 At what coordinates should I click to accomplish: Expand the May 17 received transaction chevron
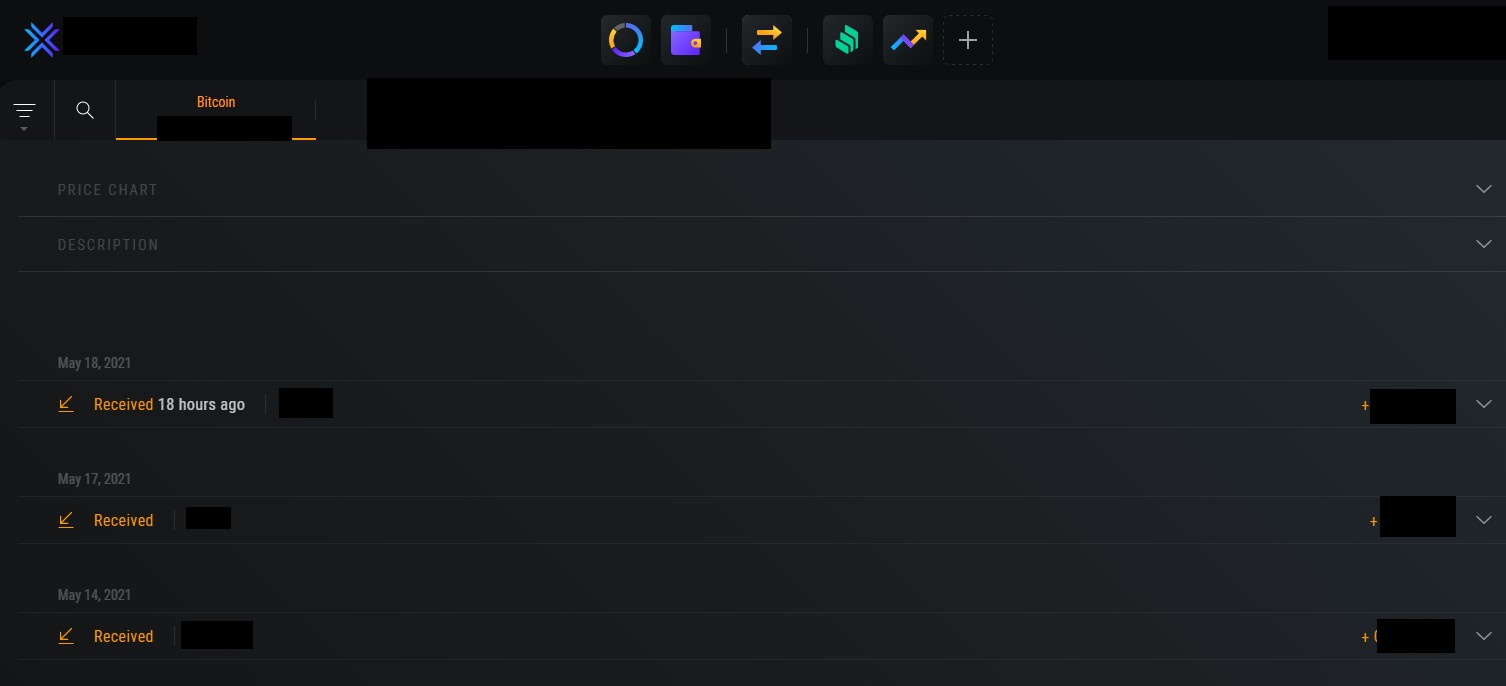coord(1484,520)
